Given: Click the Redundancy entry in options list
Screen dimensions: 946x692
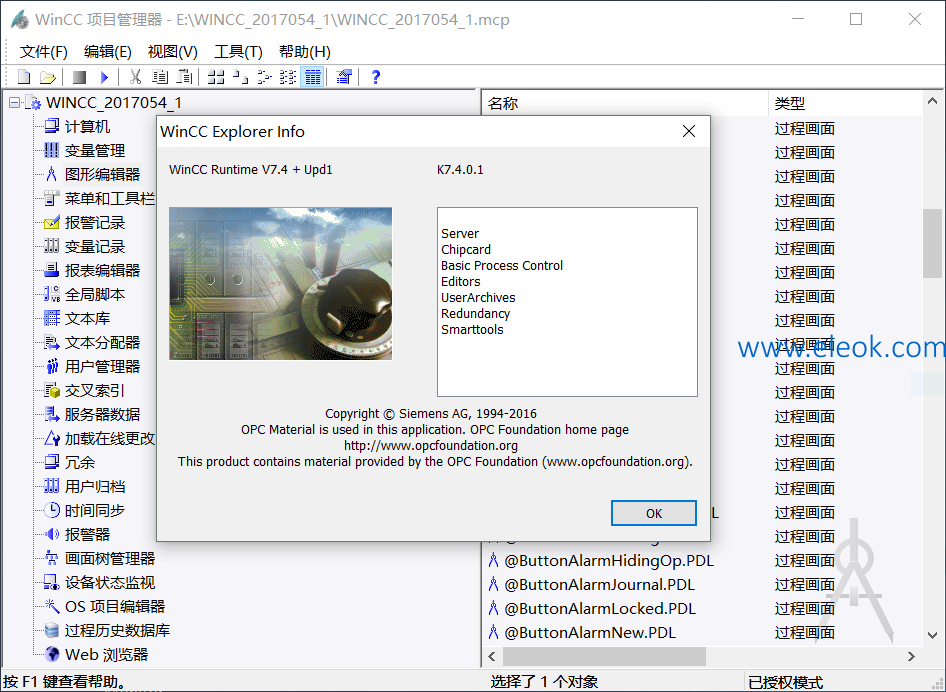Looking at the screenshot, I should tap(475, 314).
